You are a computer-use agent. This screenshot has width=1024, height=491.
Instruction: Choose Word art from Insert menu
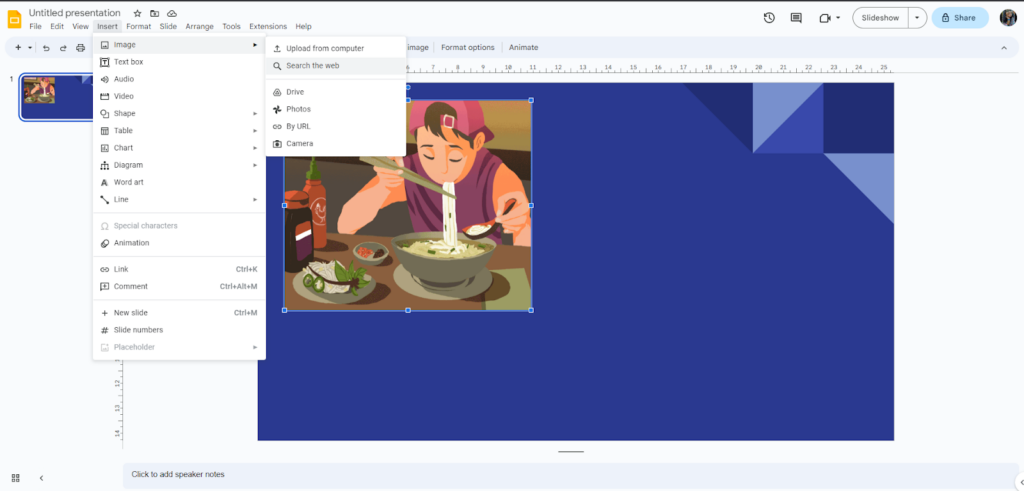[128, 182]
